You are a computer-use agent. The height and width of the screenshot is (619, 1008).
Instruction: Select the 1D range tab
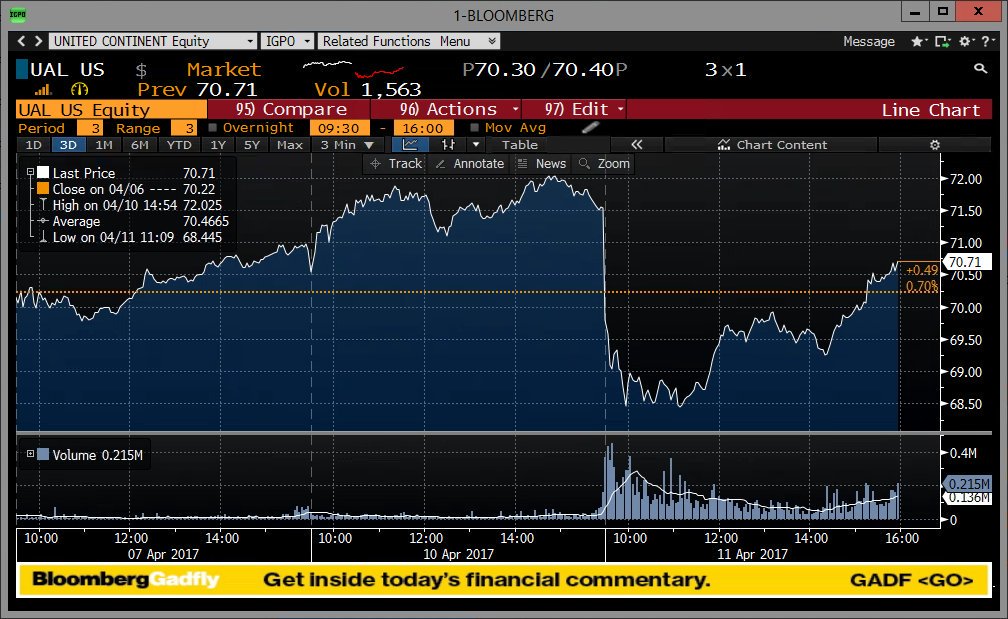[33, 145]
